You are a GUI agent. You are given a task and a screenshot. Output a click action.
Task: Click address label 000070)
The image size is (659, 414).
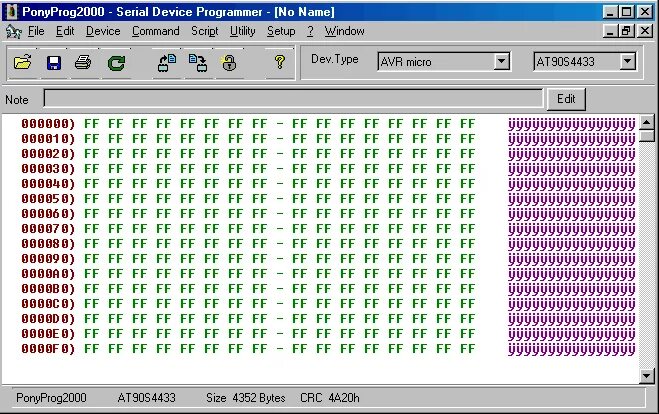click(48, 229)
